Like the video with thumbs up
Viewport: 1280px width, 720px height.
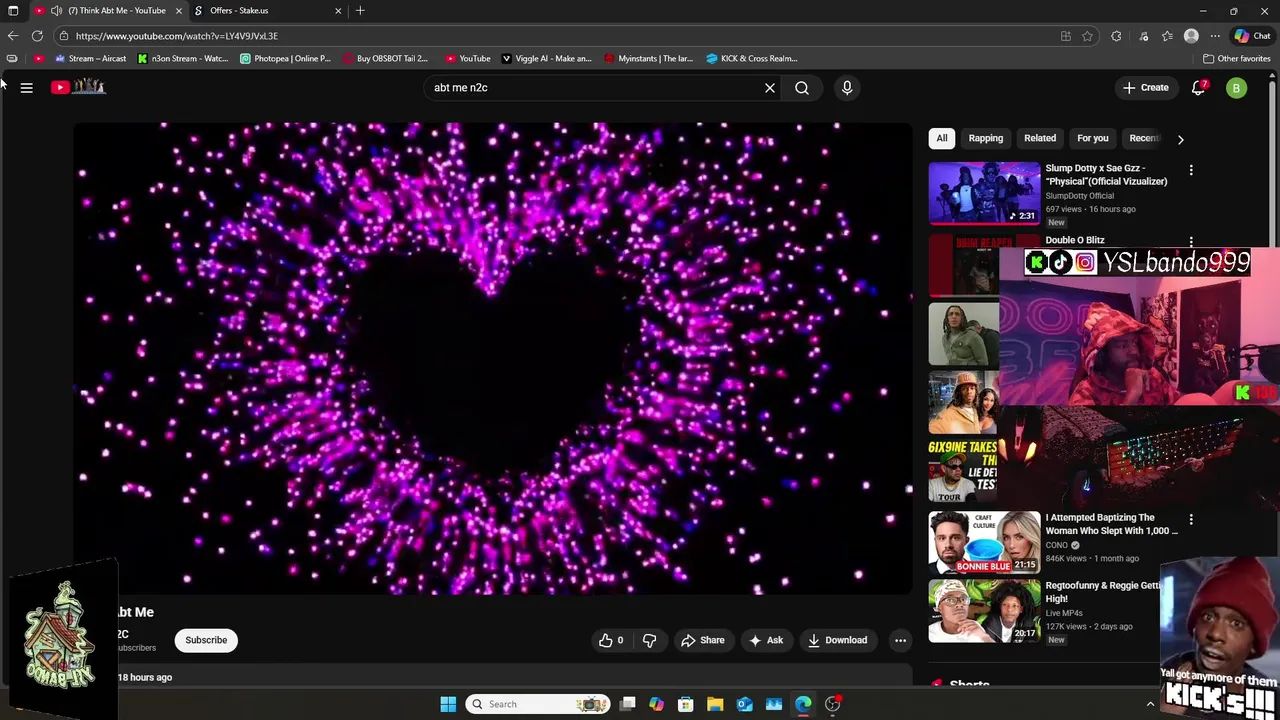point(611,640)
